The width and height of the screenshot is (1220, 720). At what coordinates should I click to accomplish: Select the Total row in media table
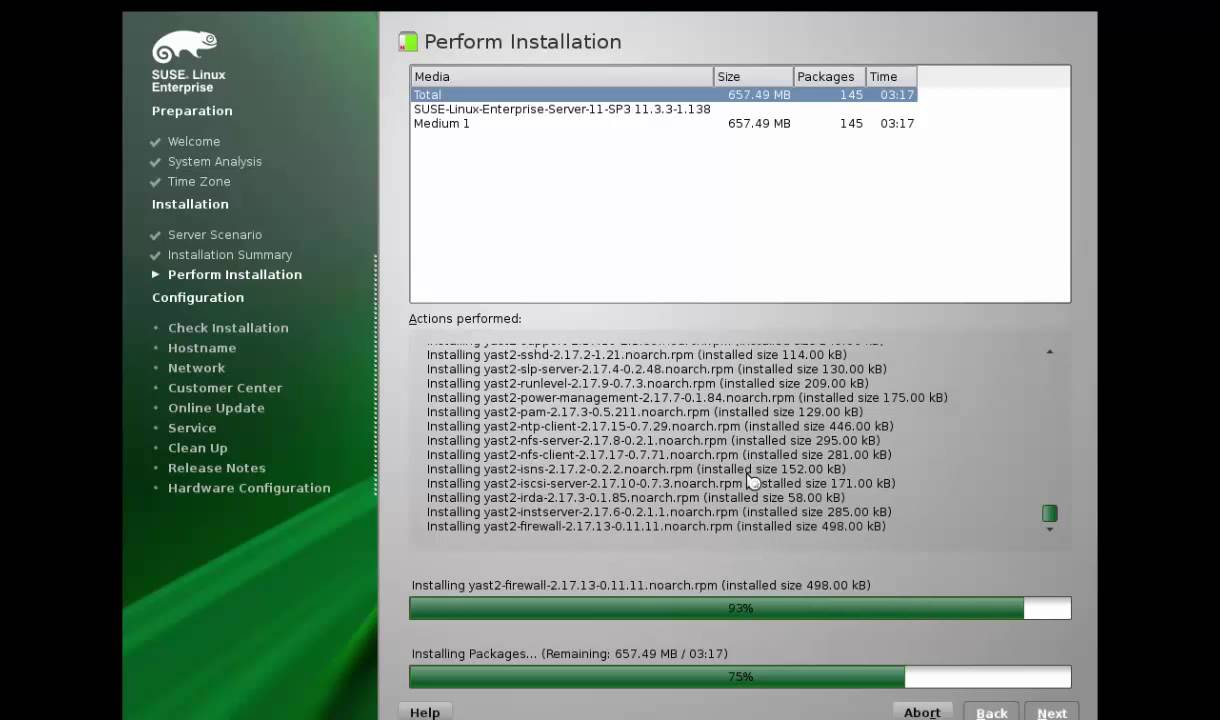tap(664, 95)
